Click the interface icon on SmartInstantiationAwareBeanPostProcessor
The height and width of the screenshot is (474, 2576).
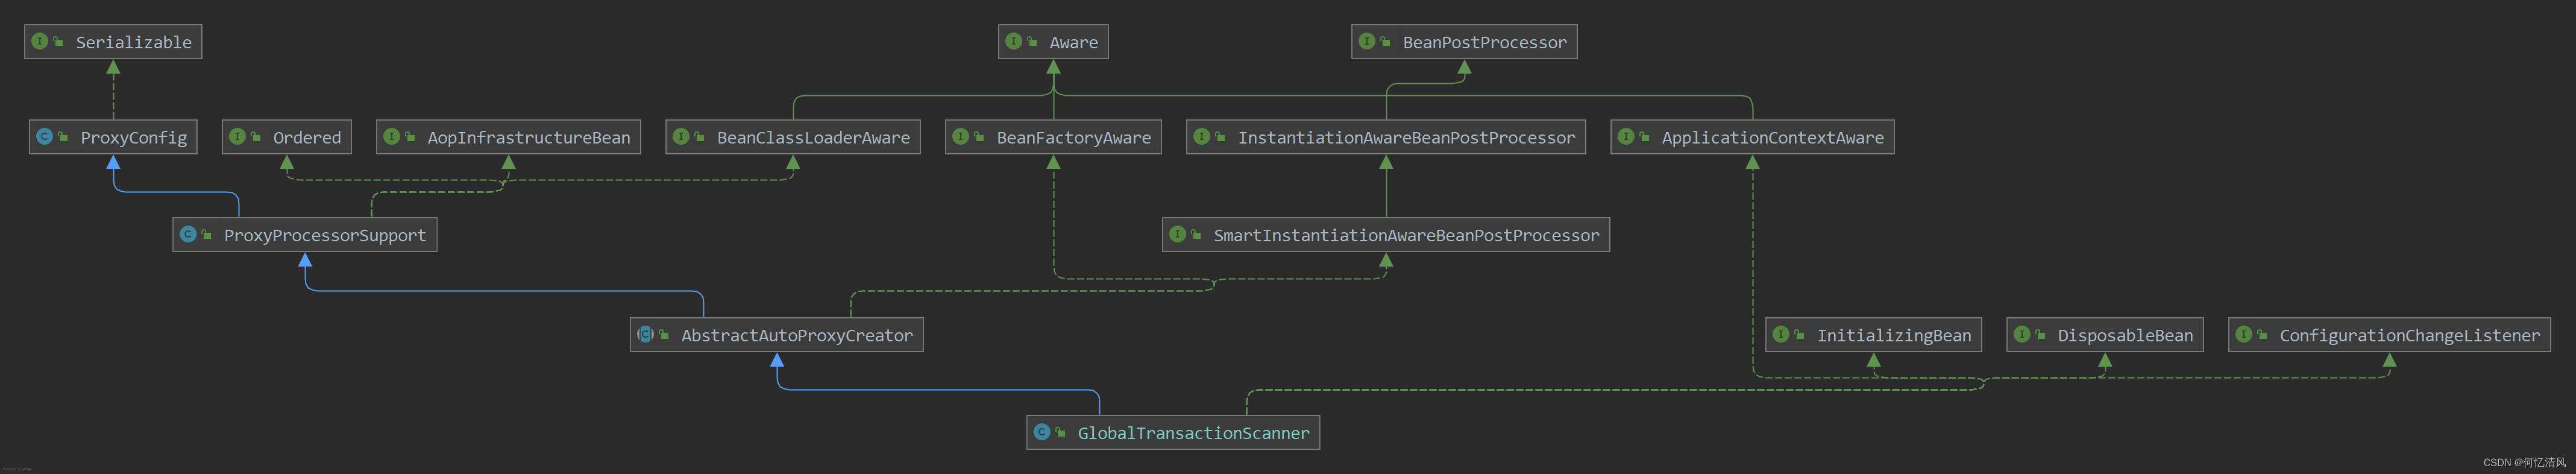click(1178, 234)
